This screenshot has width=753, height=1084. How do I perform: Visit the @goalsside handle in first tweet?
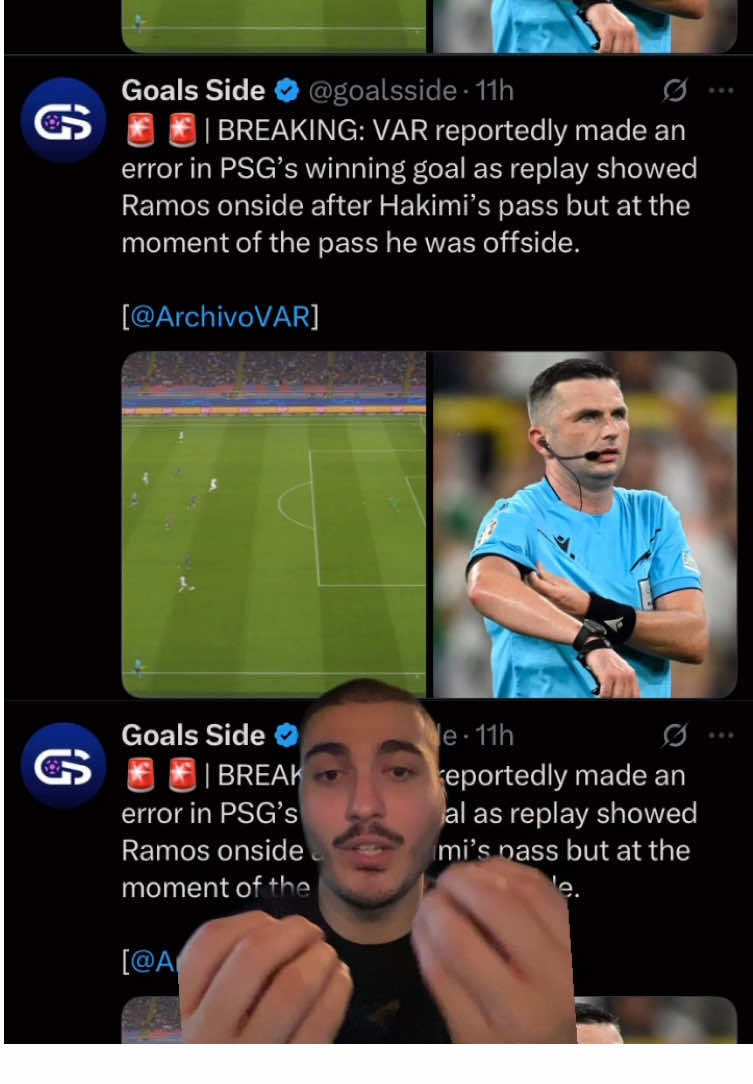coord(382,91)
